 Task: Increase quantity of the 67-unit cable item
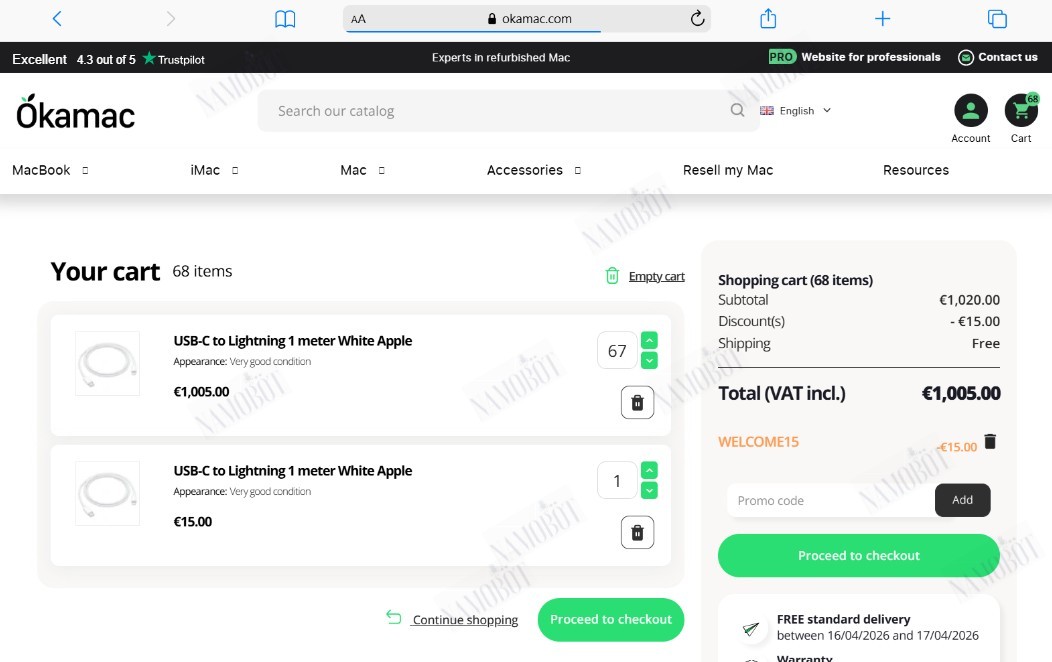pyautogui.click(x=649, y=340)
